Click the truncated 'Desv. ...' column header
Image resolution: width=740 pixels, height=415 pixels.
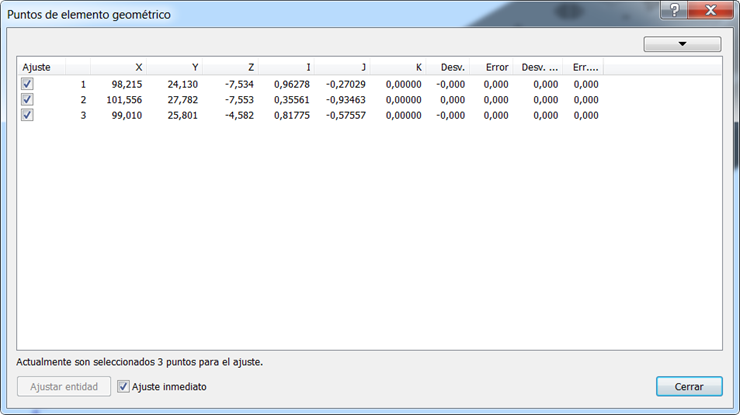point(538,67)
